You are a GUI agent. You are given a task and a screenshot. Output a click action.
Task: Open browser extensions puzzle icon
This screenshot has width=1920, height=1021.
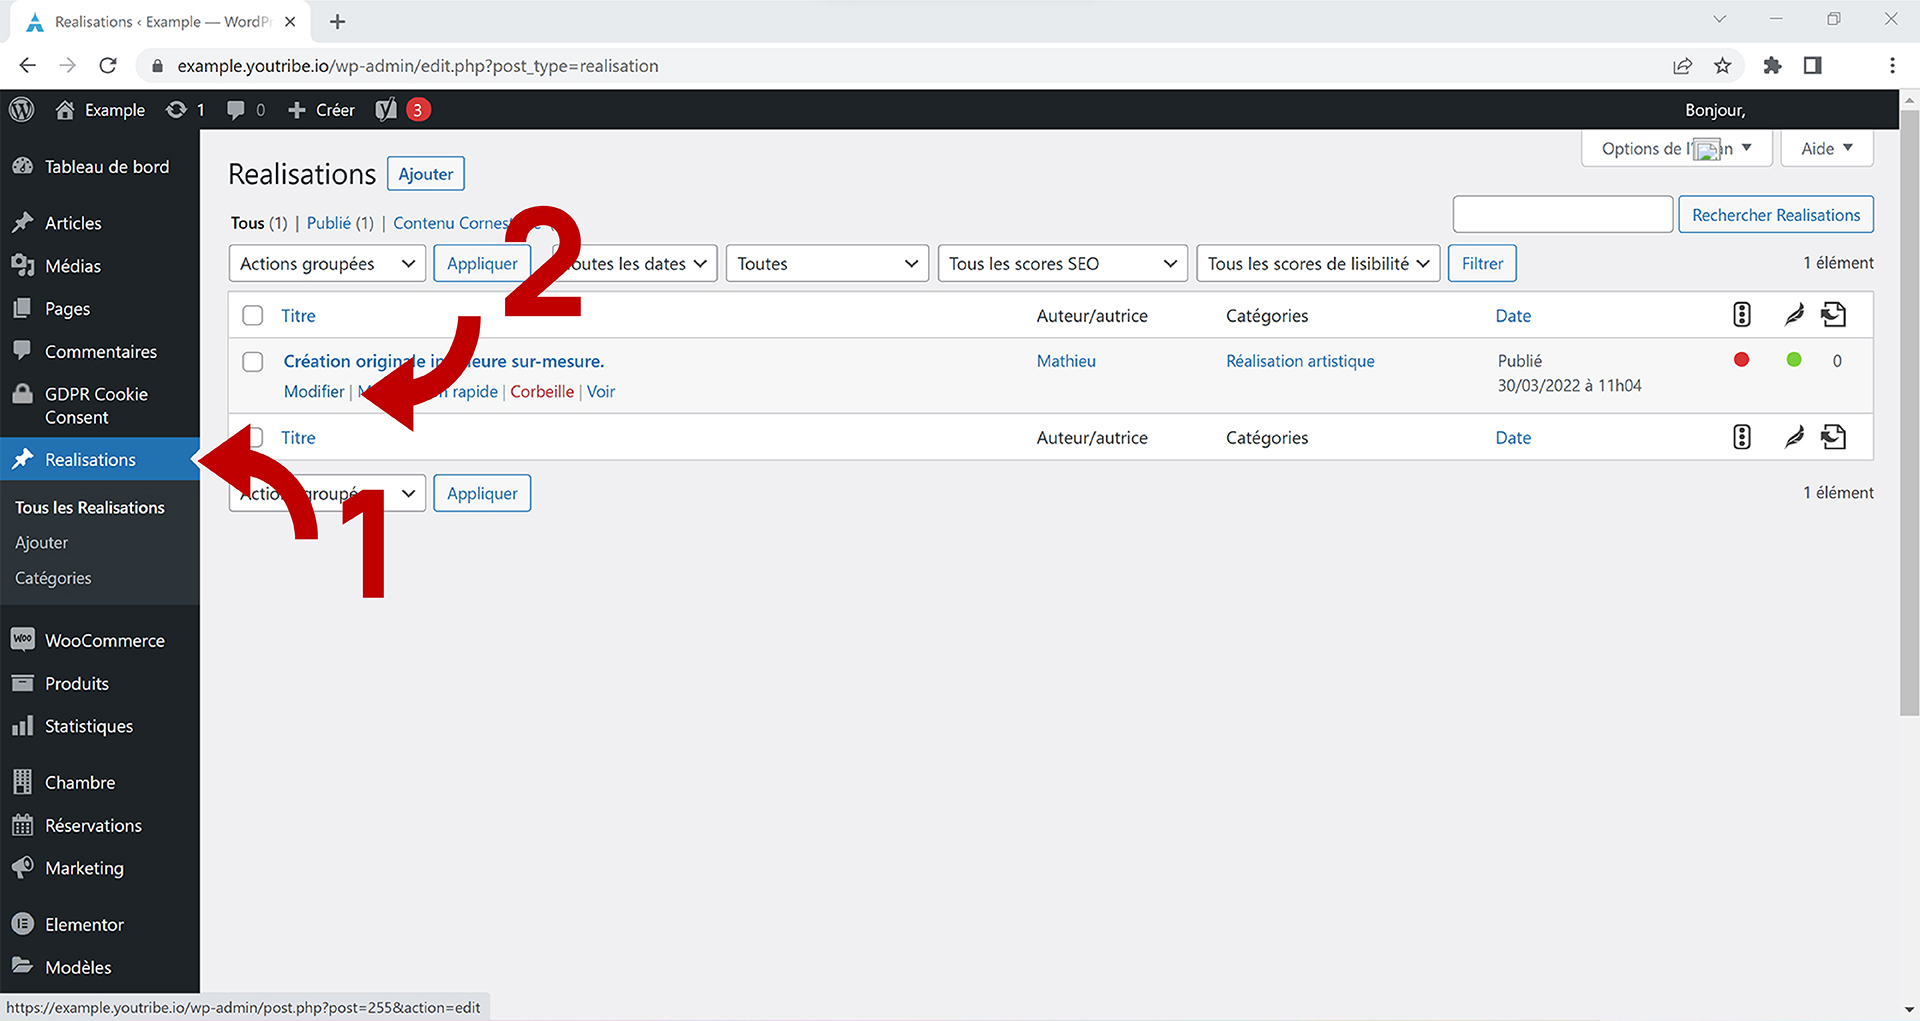pyautogui.click(x=1772, y=66)
